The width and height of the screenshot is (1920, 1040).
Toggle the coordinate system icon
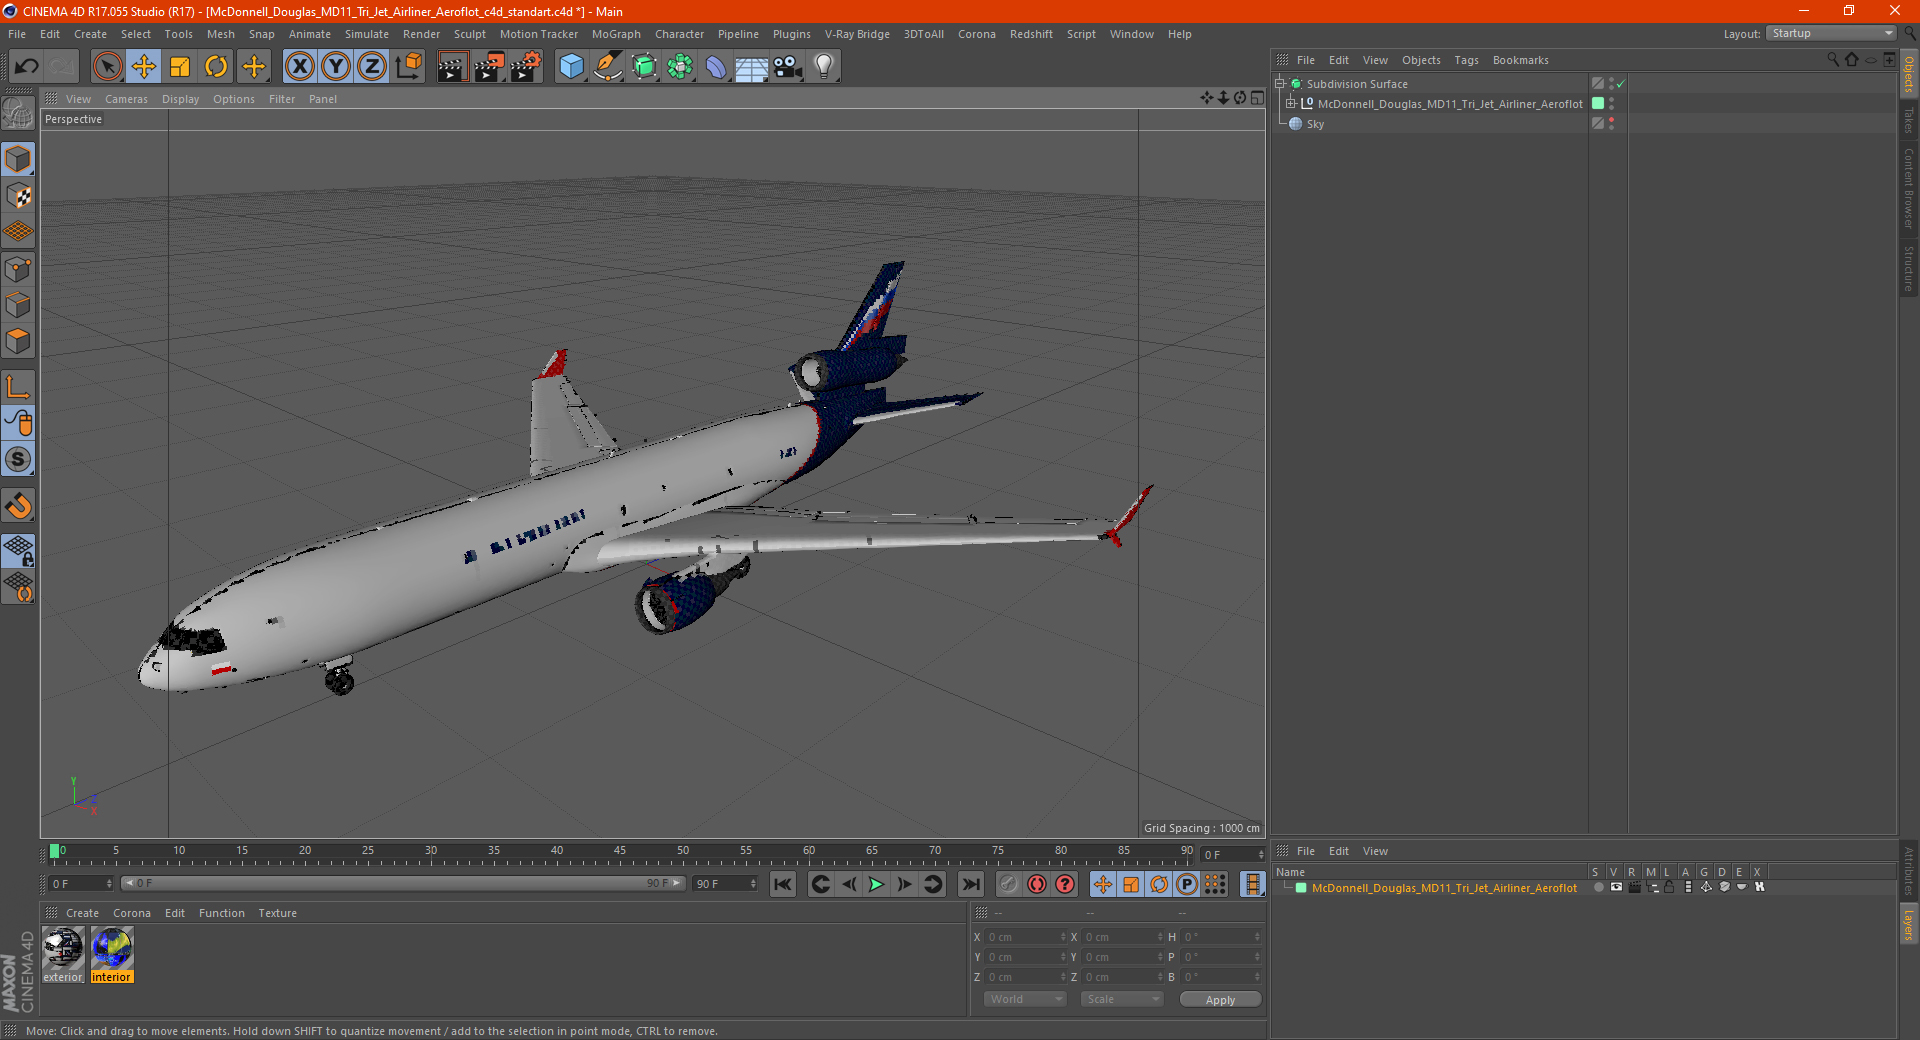408,67
